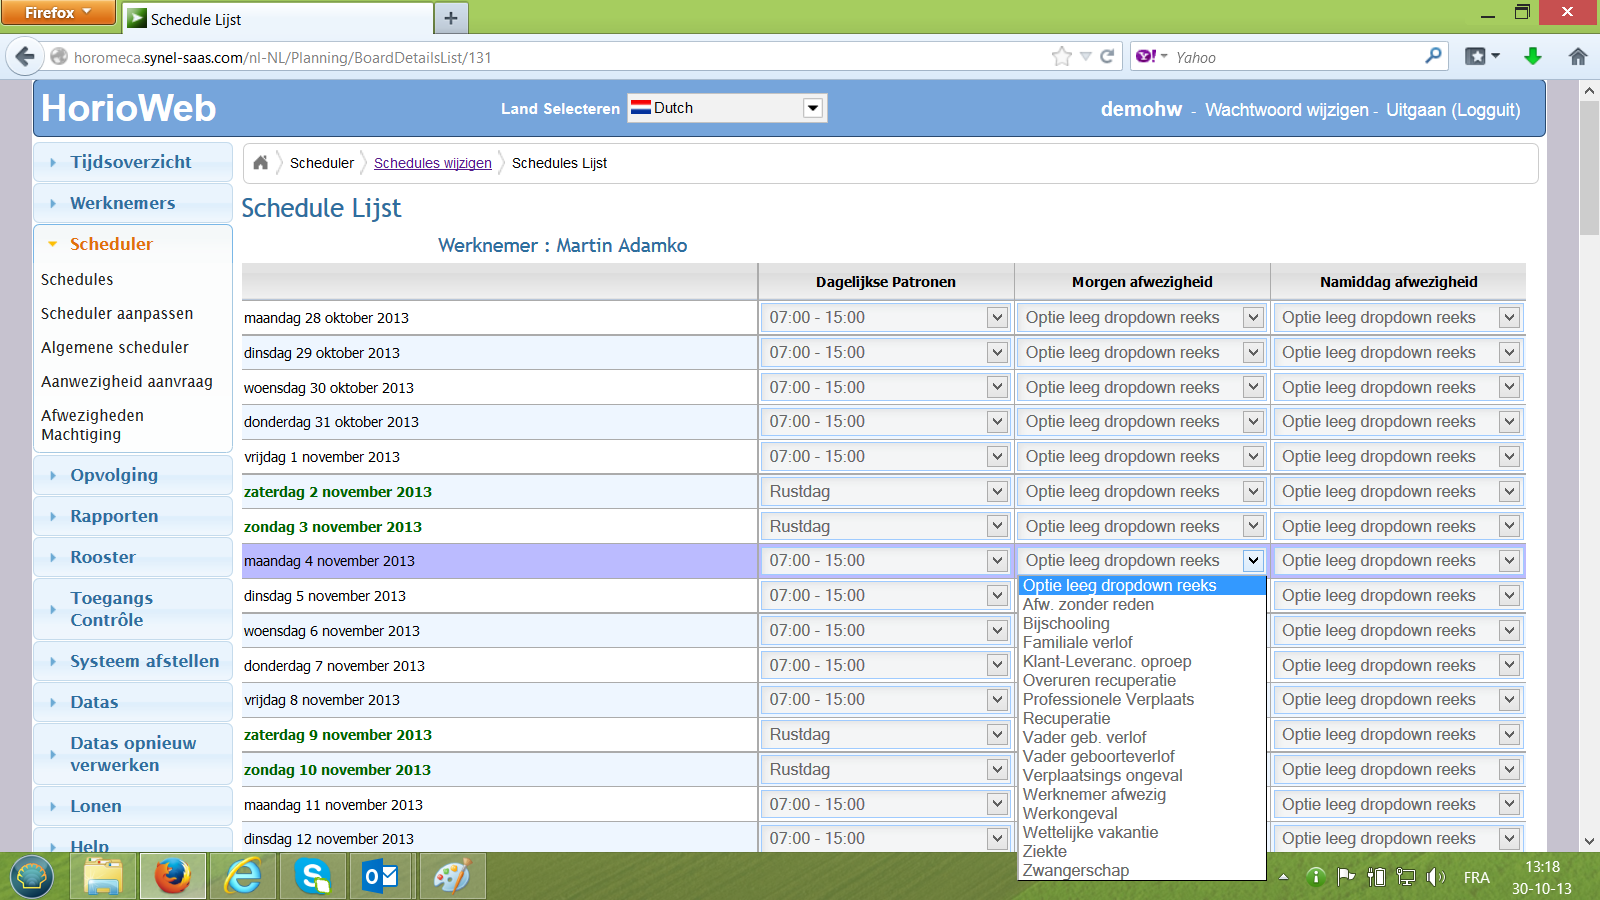Open Schedules in the sidebar
Image resolution: width=1600 pixels, height=900 pixels.
click(x=77, y=280)
